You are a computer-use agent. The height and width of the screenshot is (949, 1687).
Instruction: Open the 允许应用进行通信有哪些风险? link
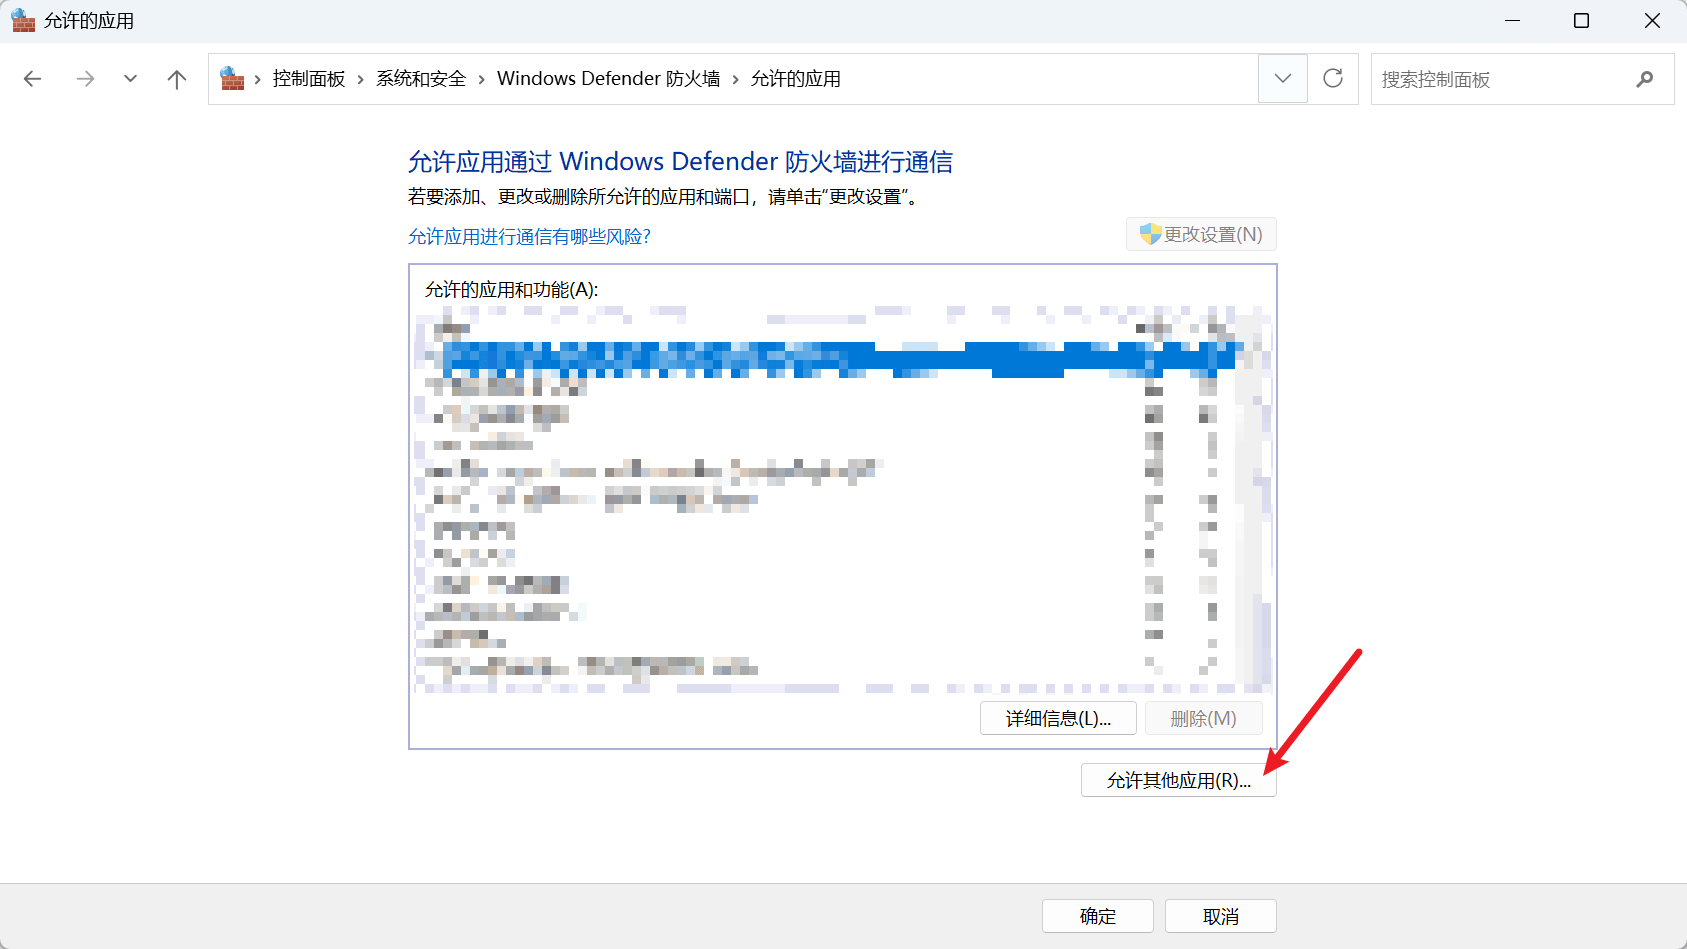529,237
